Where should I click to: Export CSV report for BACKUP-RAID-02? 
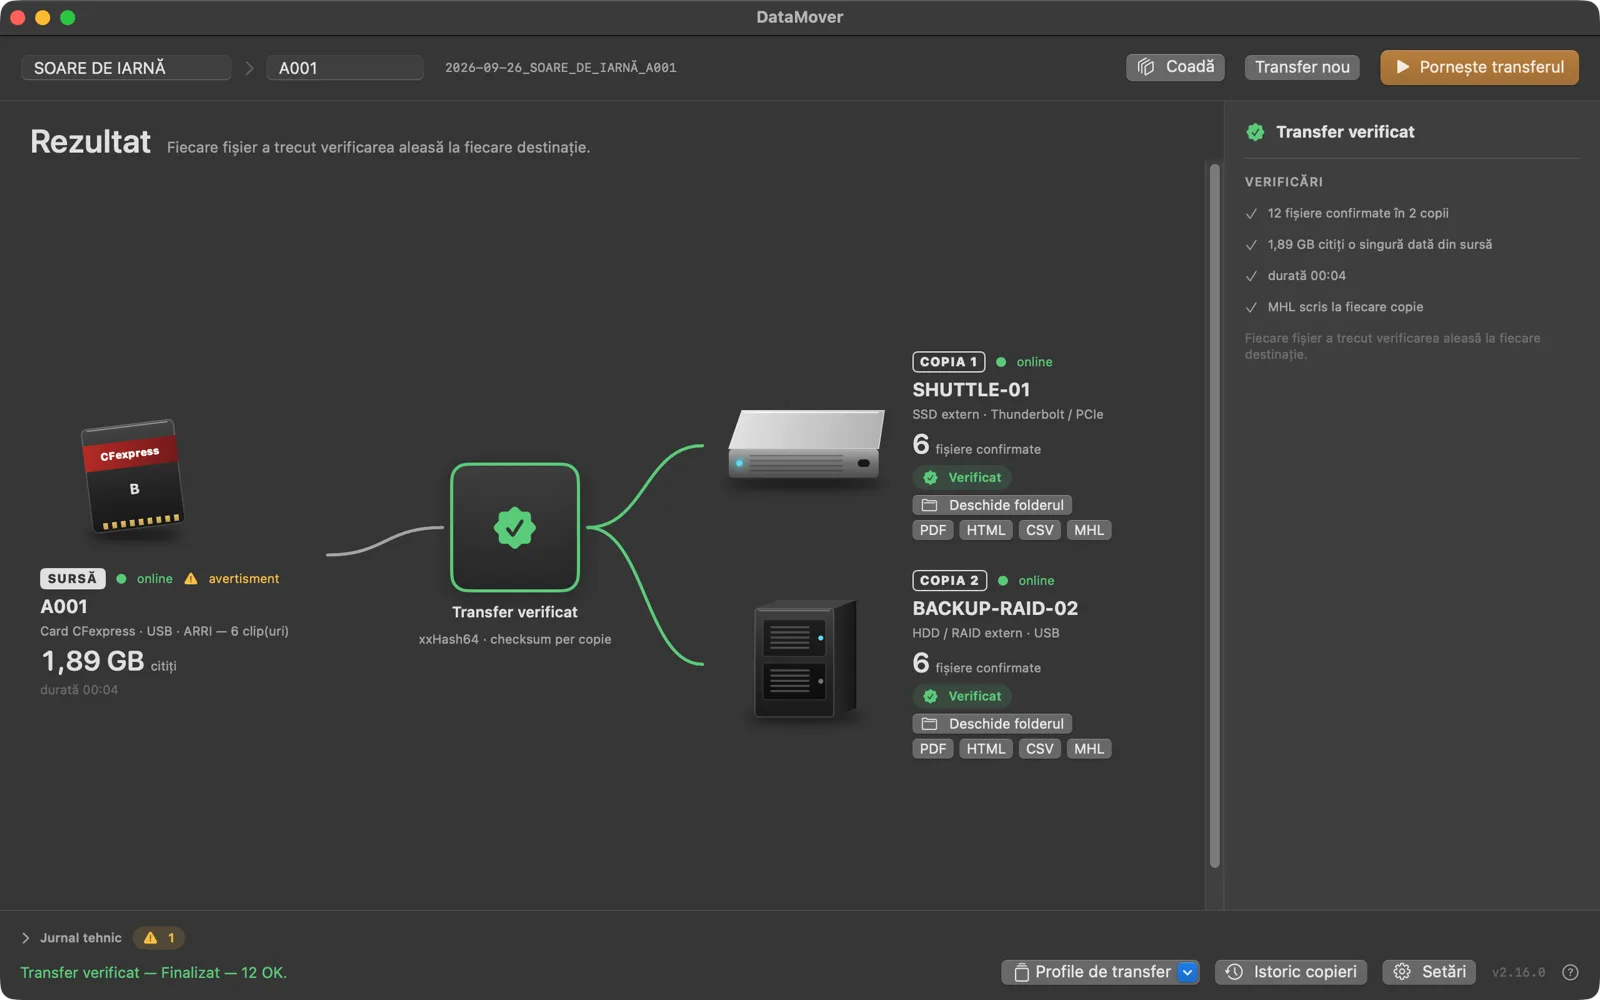coord(1040,749)
